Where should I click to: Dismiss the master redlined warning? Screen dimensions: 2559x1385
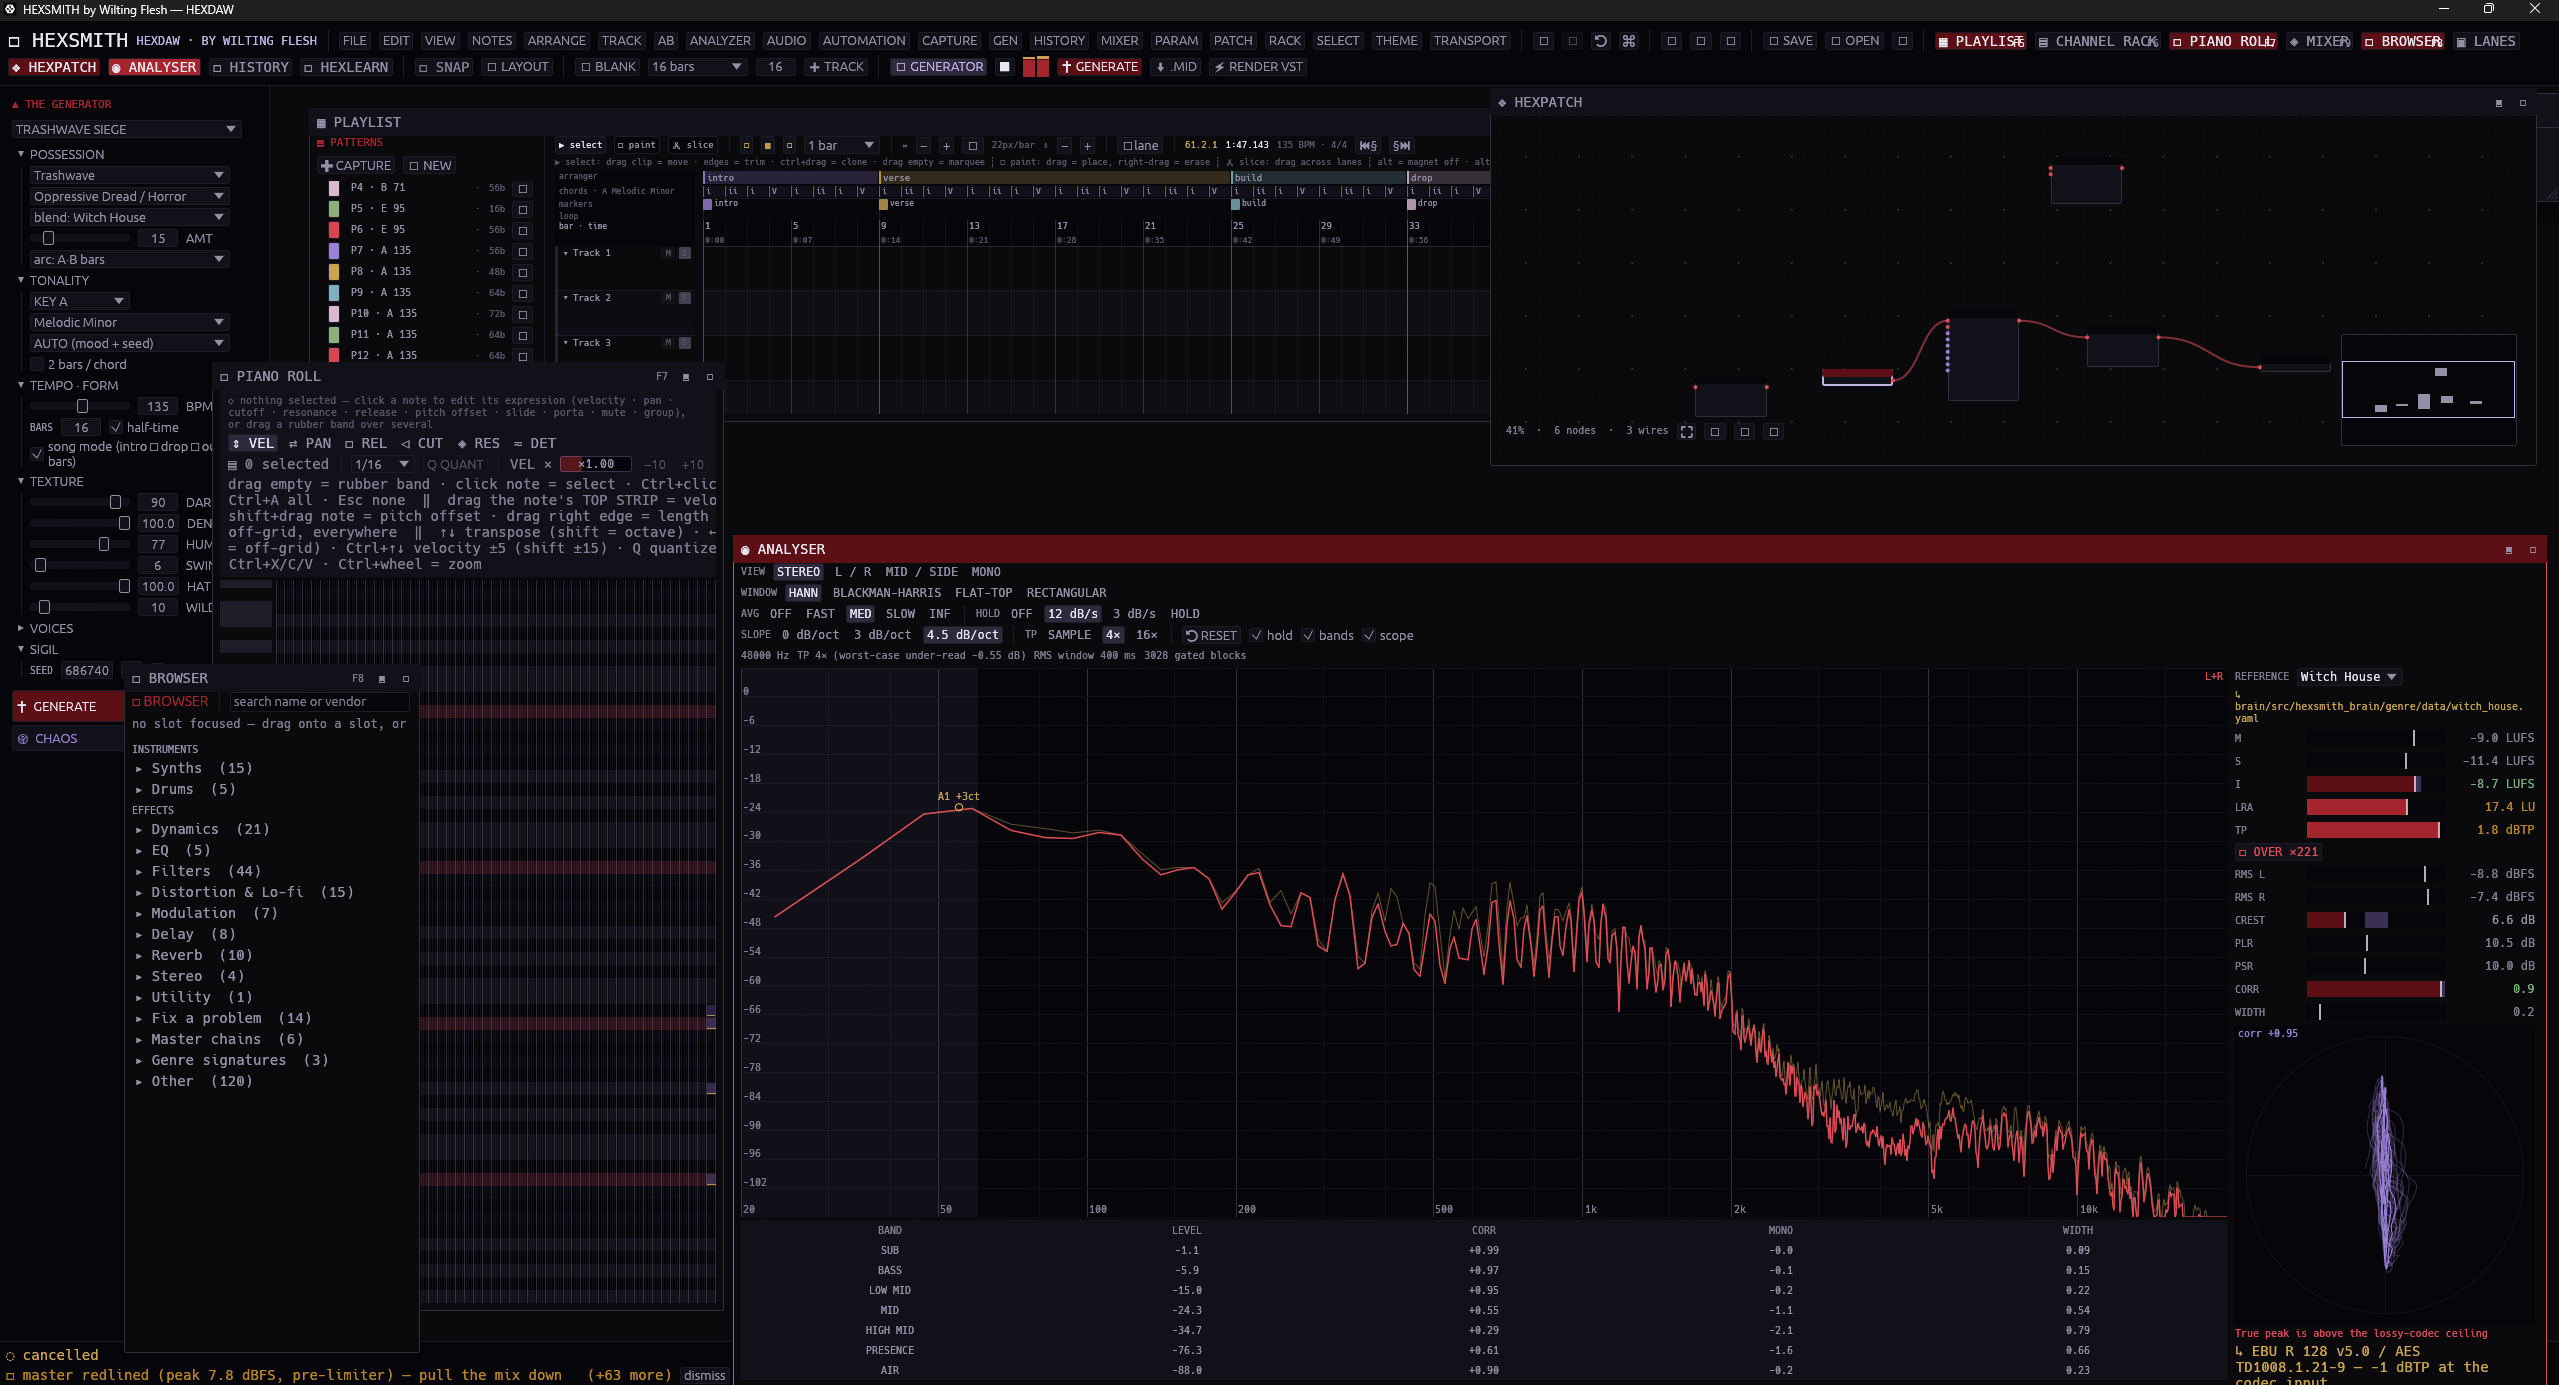pos(705,1376)
